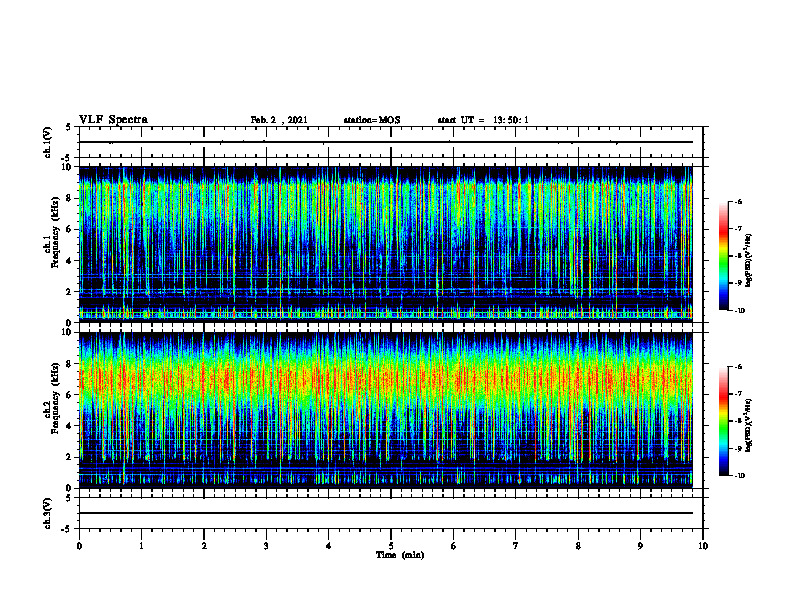The width and height of the screenshot is (792, 612).
Task: Click the "VLF Spectra" plot title
Action: pos(113,120)
